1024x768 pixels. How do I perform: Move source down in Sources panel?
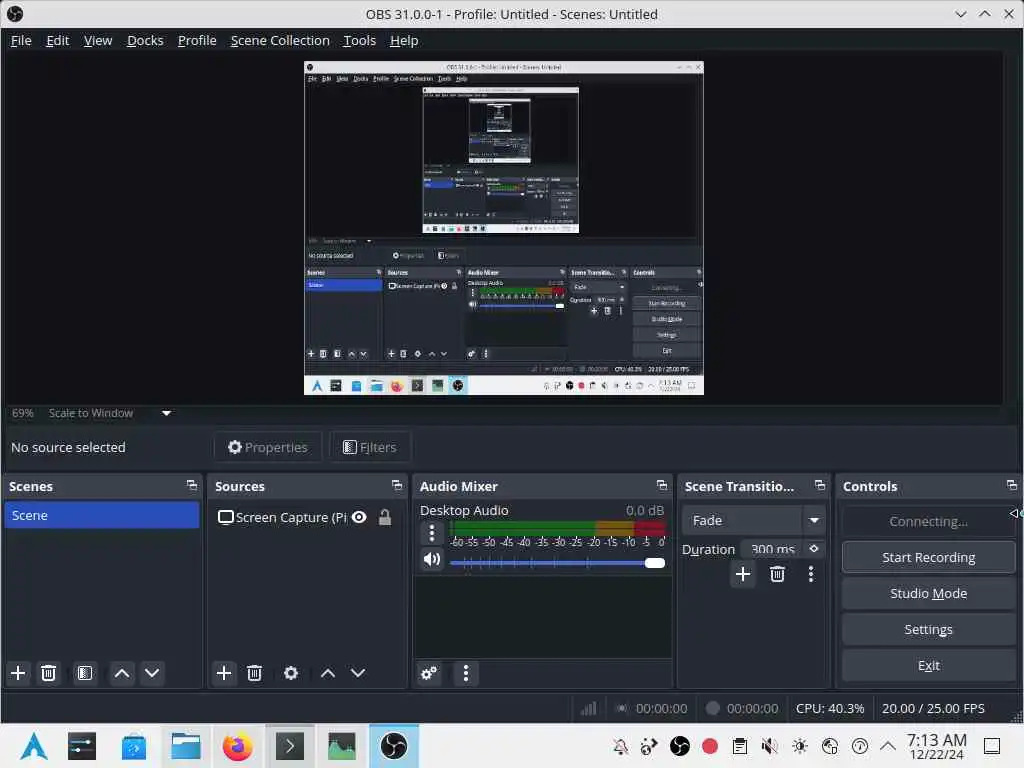pos(358,673)
